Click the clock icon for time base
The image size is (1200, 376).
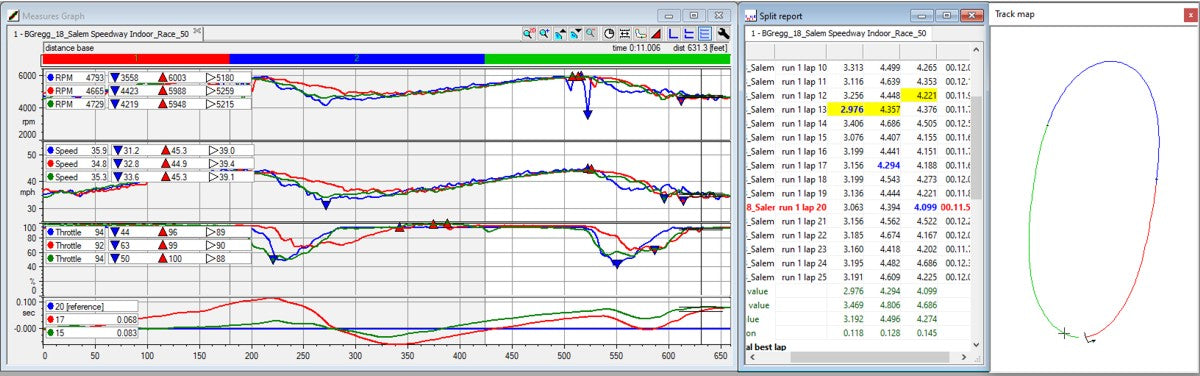point(609,33)
